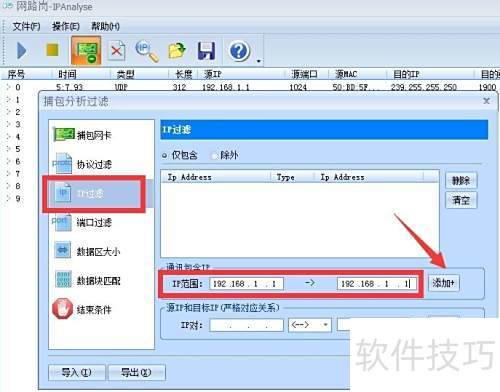Click the 删除 button
Screen dimensions: 500x392
[x=461, y=181]
